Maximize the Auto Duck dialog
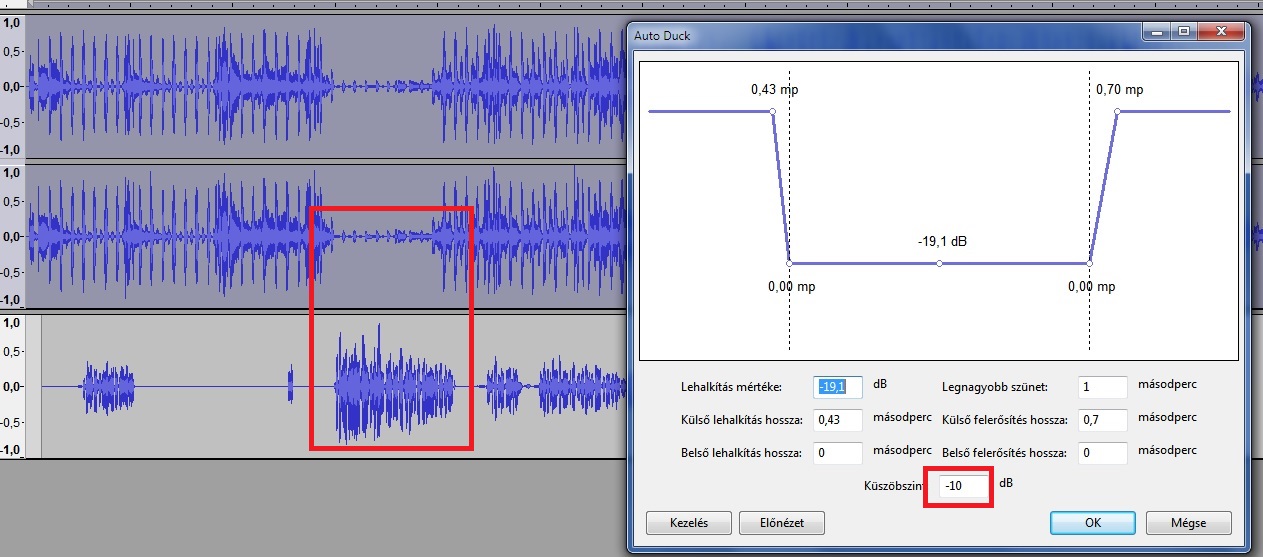Viewport: 1263px width, 557px height. point(1185,33)
